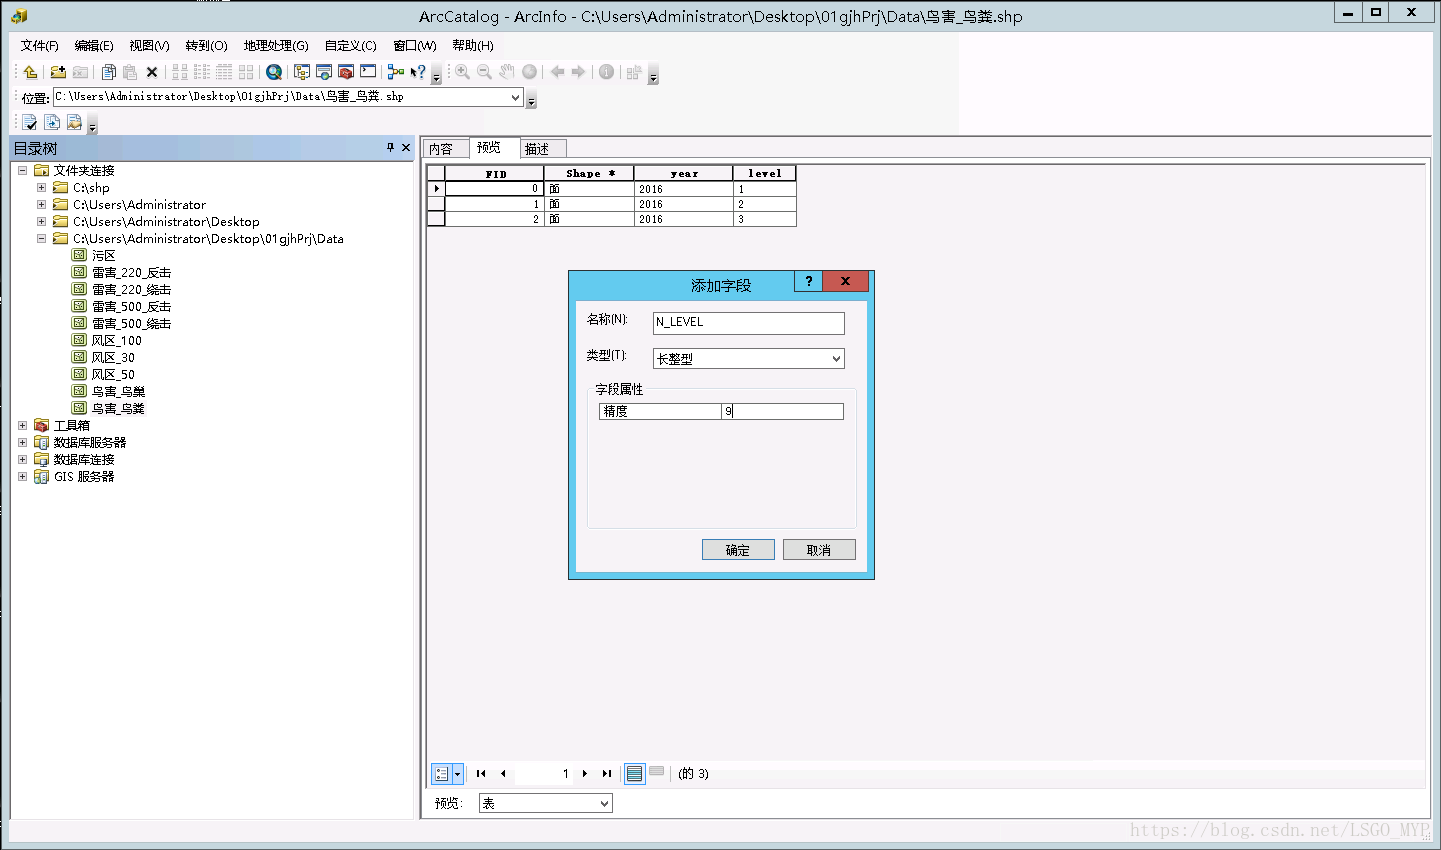Click the Validate Metadata icon
This screenshot has width=1441, height=850.
pyautogui.click(x=30, y=122)
